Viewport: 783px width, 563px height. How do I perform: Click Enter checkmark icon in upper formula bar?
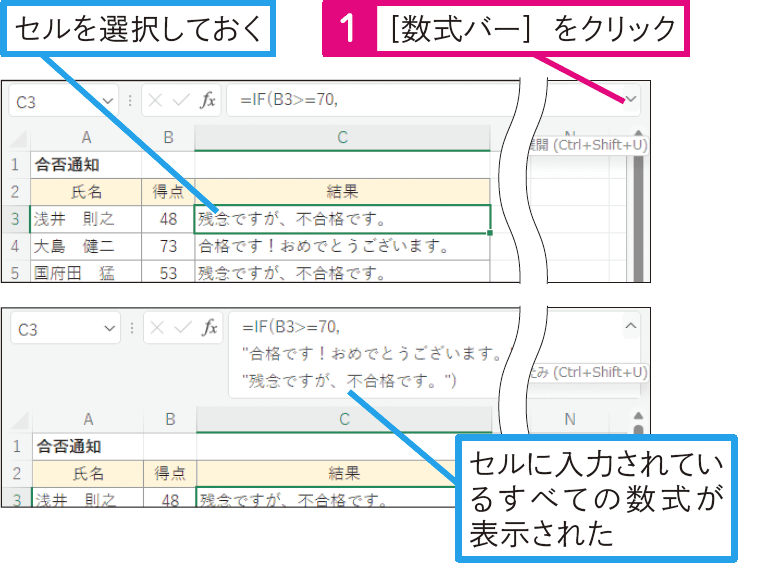181,101
